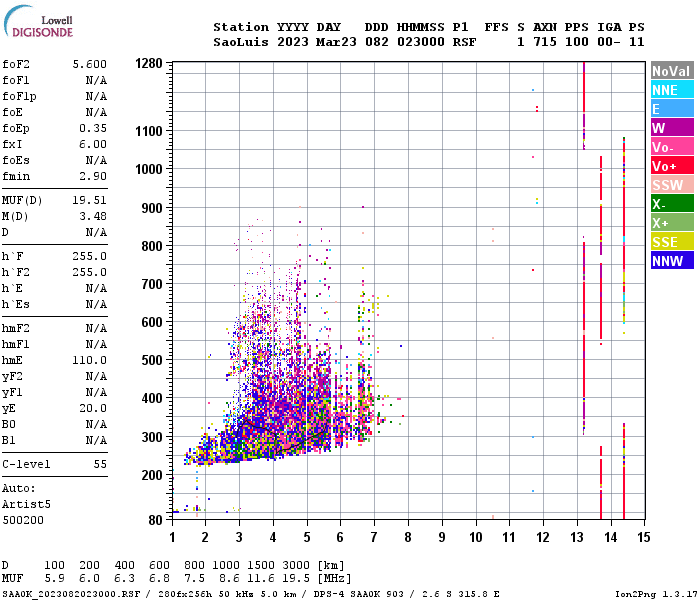Click the 10 frequency axis label
Viewport: 700px width, 600px height.
(476, 537)
